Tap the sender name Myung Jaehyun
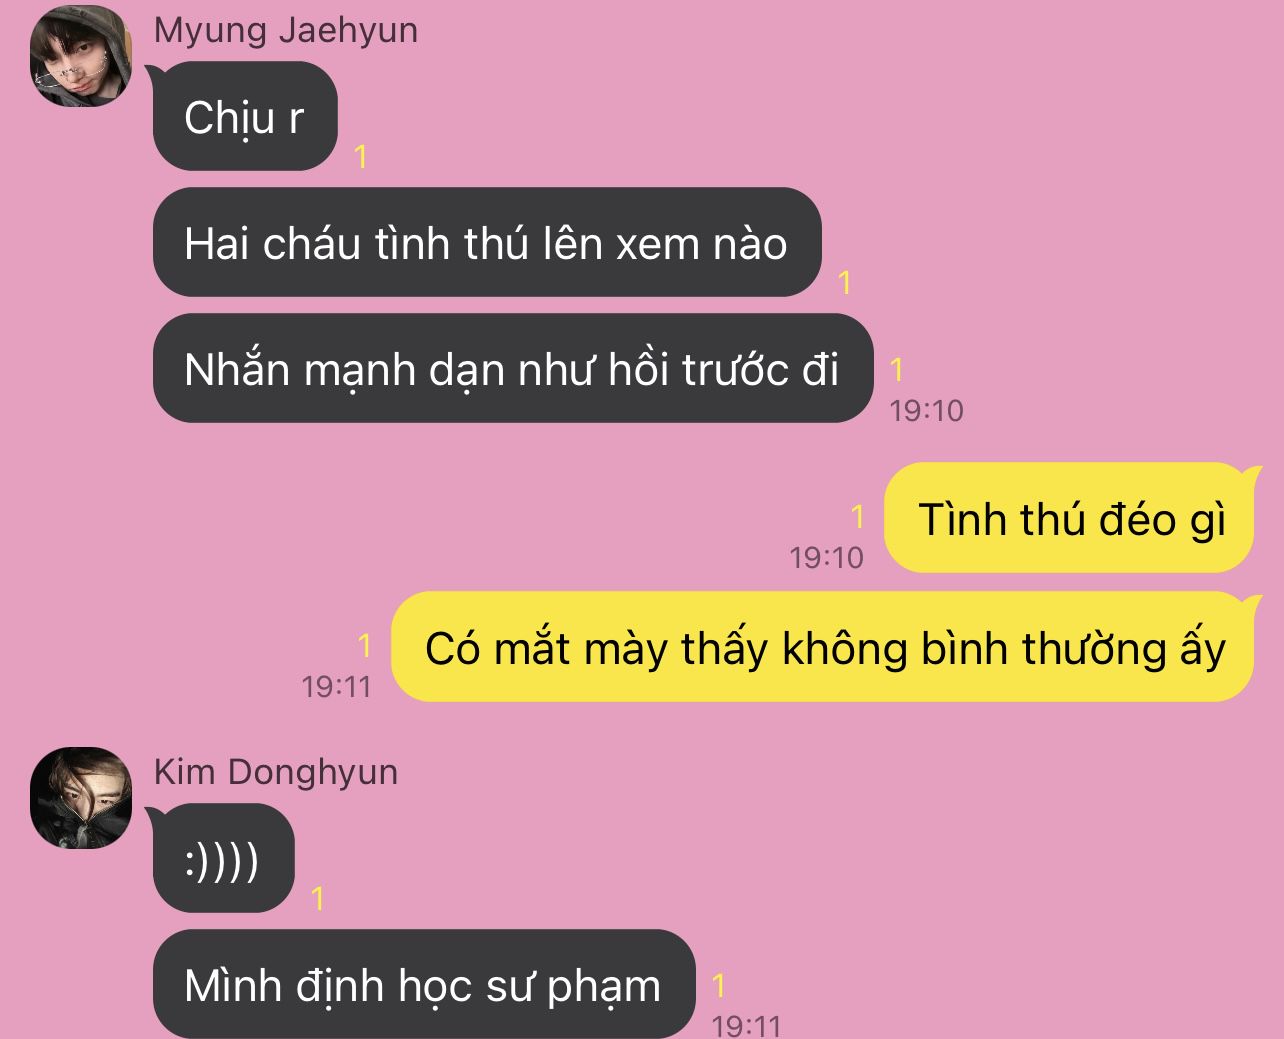 286,30
